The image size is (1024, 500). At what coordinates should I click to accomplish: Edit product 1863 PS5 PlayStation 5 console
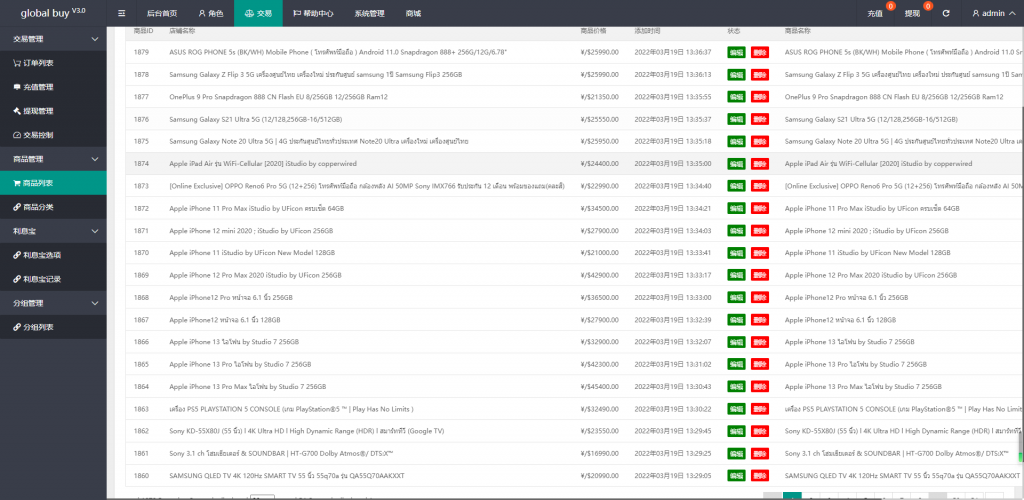click(736, 409)
